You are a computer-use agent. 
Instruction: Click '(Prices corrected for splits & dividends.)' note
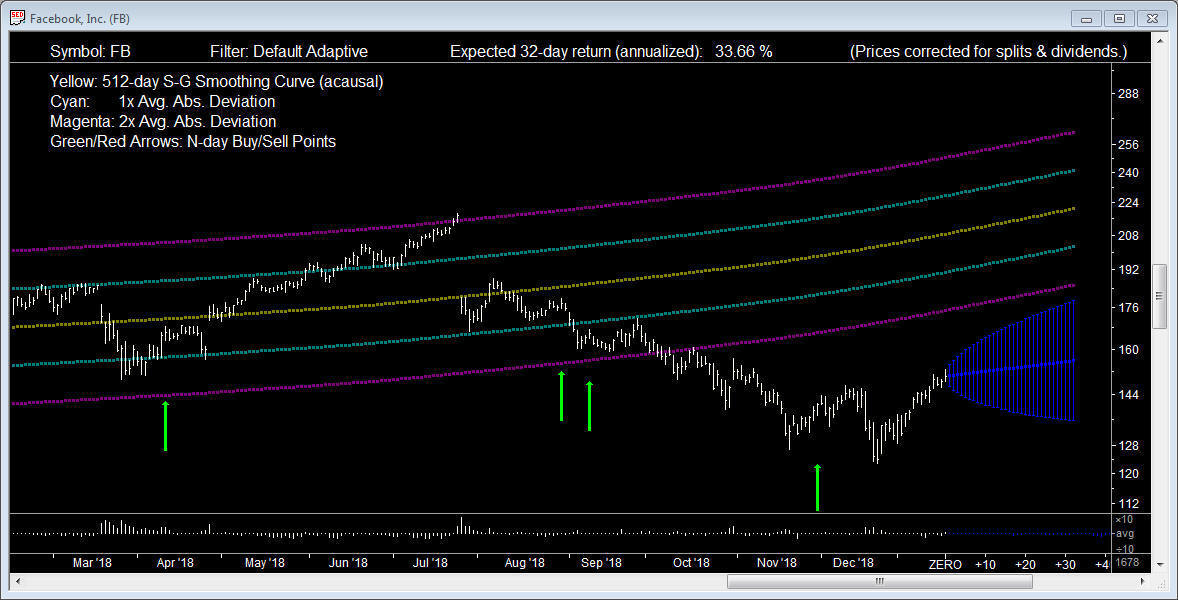coord(989,51)
